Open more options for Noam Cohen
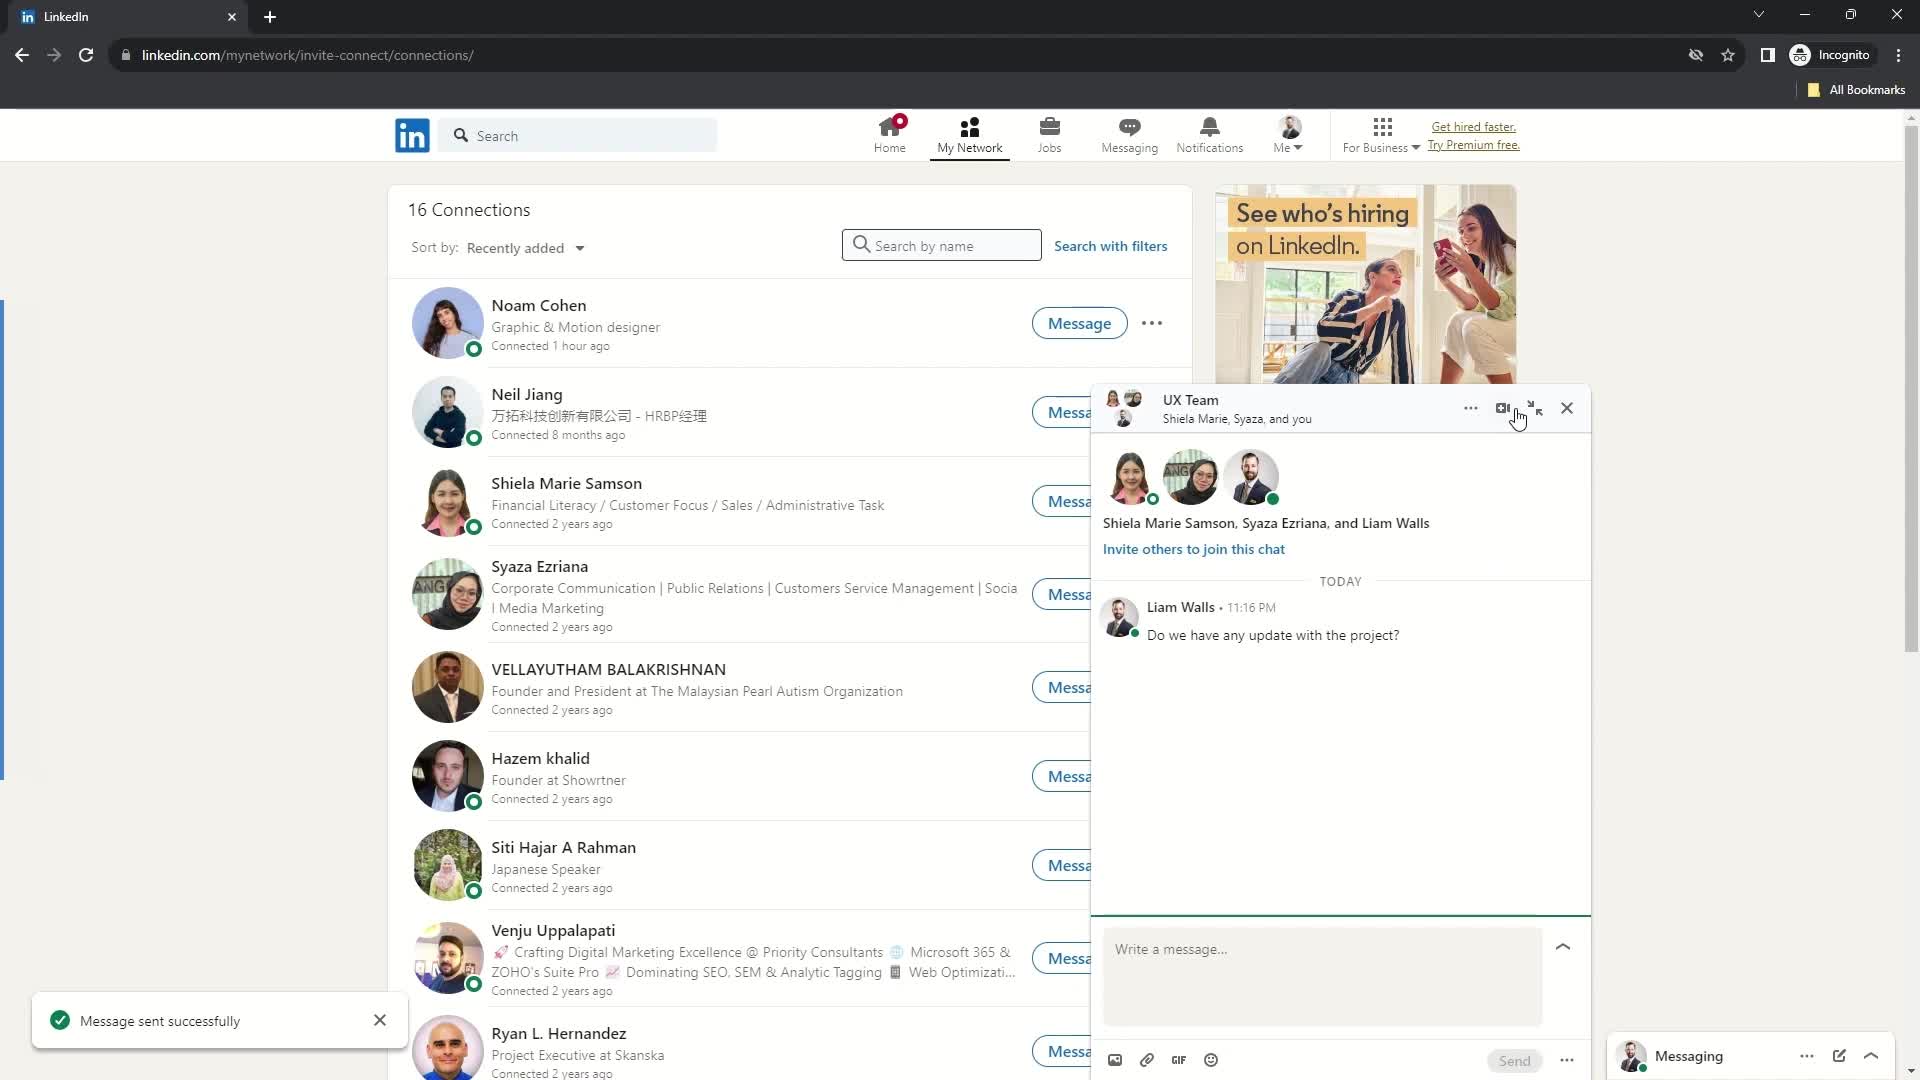 (1152, 323)
